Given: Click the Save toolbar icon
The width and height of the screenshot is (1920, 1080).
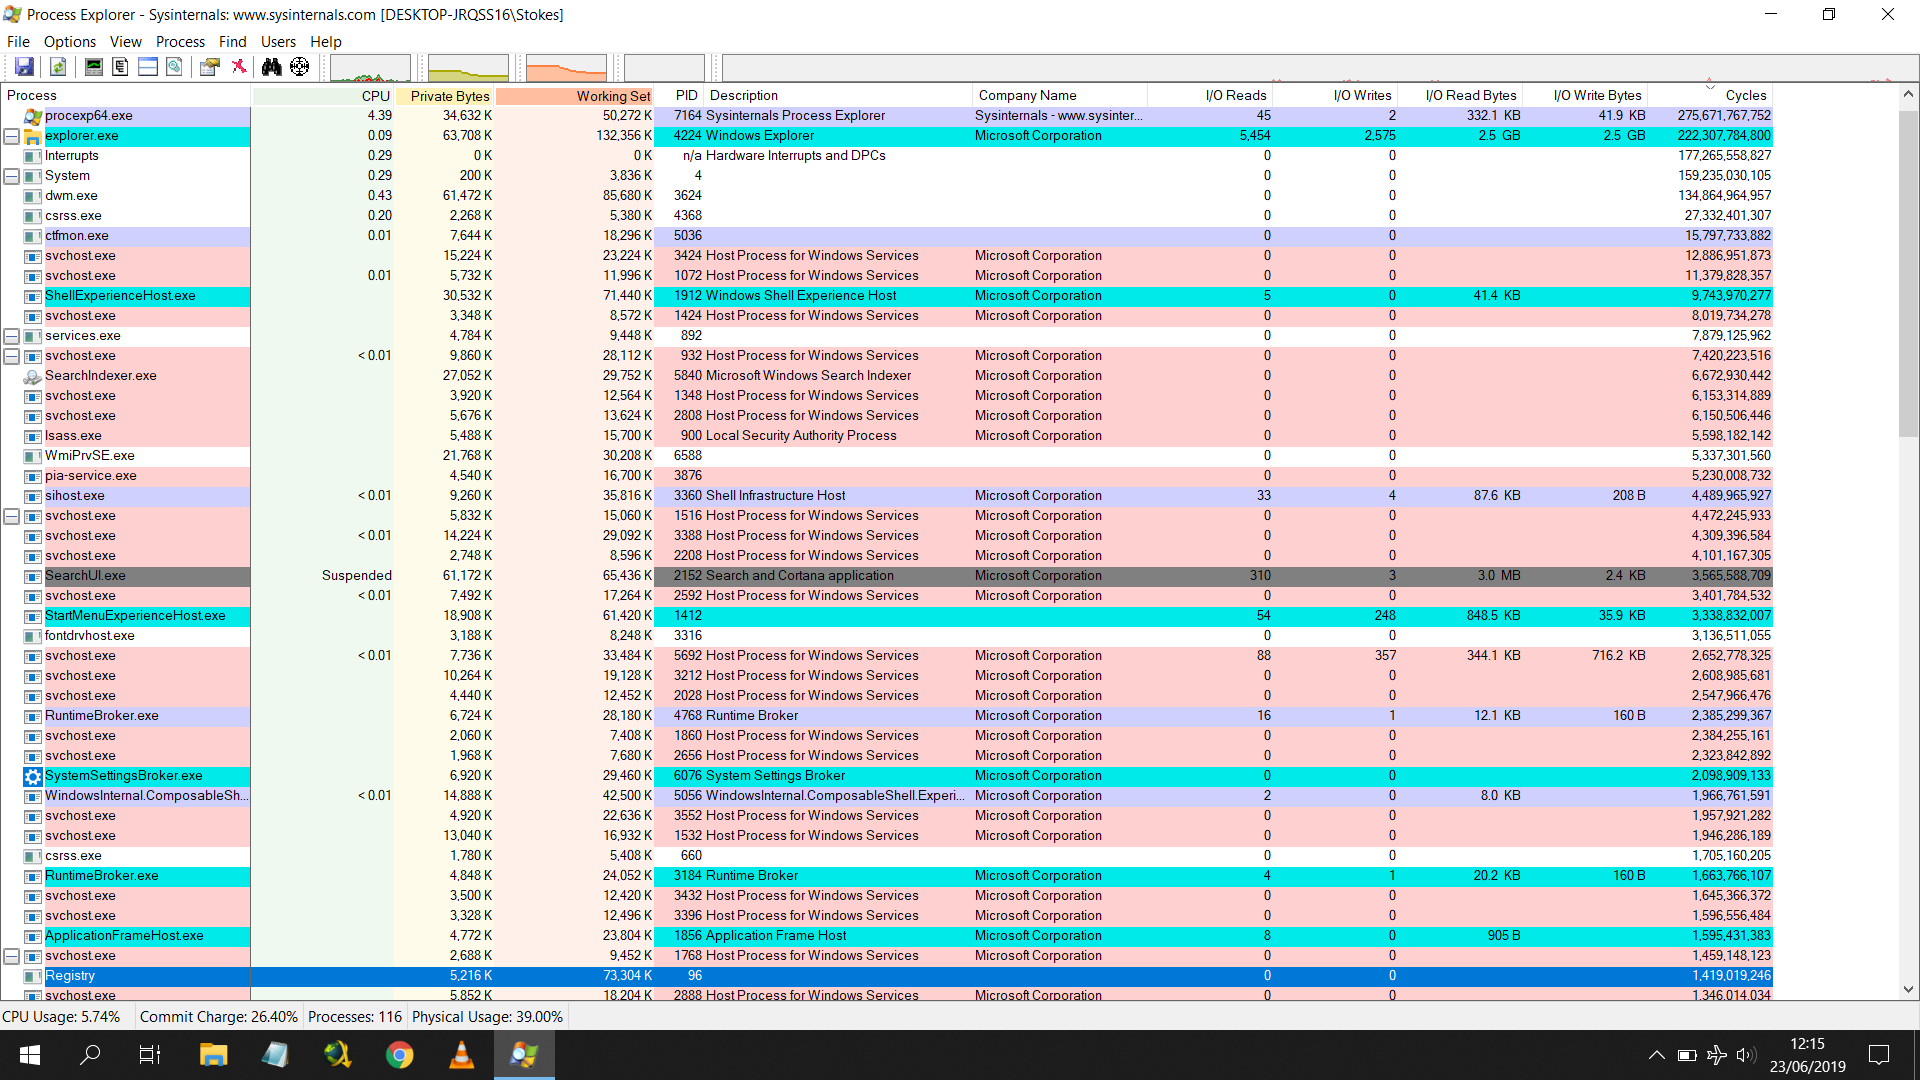Looking at the screenshot, I should [24, 67].
